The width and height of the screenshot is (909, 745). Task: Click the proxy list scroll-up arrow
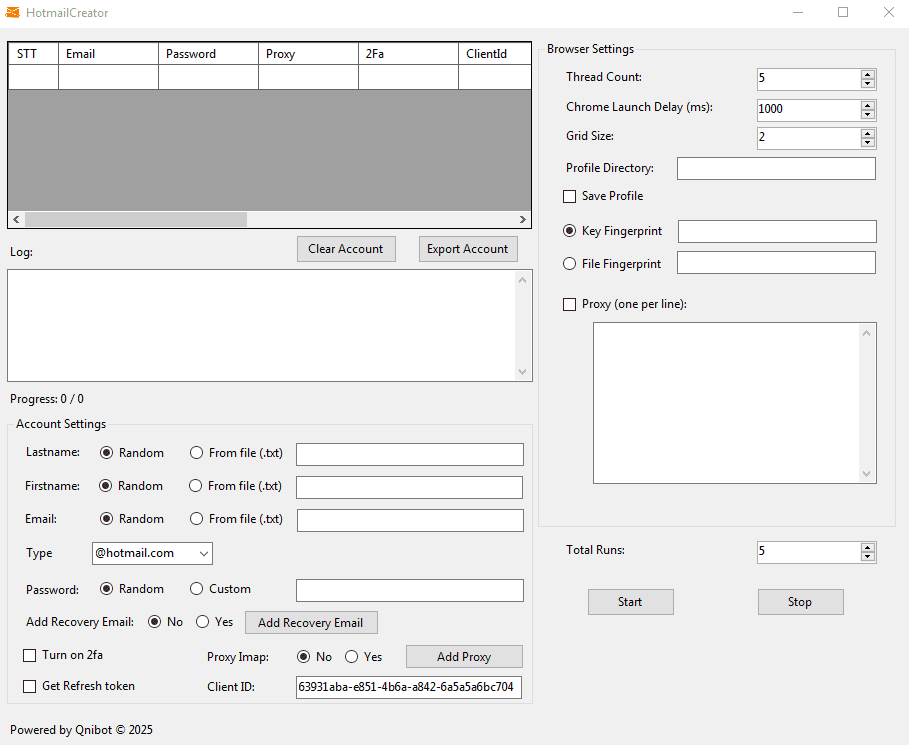tap(866, 333)
